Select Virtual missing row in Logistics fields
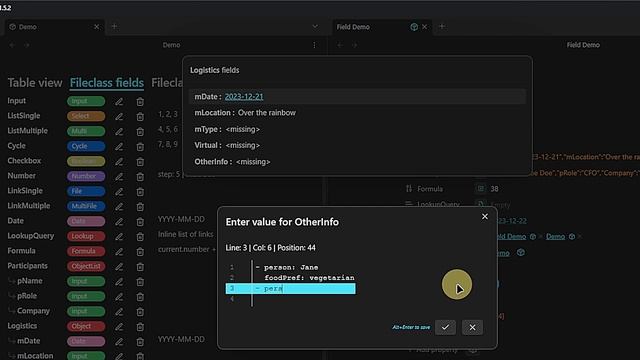640x360 pixels. pyautogui.click(x=357, y=145)
